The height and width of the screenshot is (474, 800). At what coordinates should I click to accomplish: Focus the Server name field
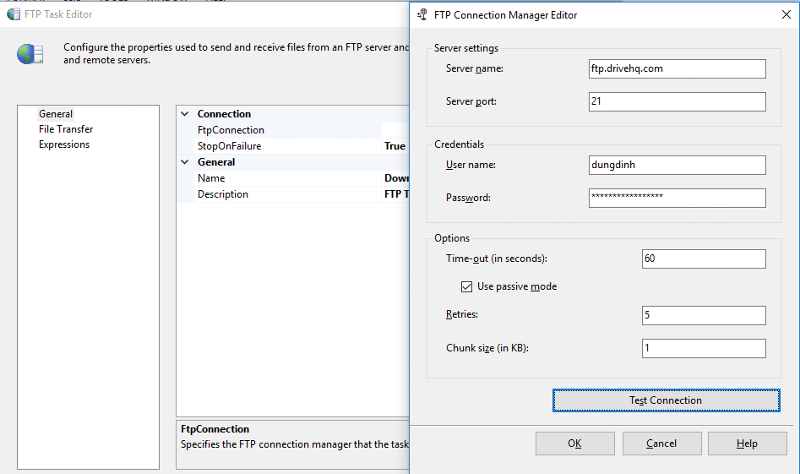(x=677, y=69)
